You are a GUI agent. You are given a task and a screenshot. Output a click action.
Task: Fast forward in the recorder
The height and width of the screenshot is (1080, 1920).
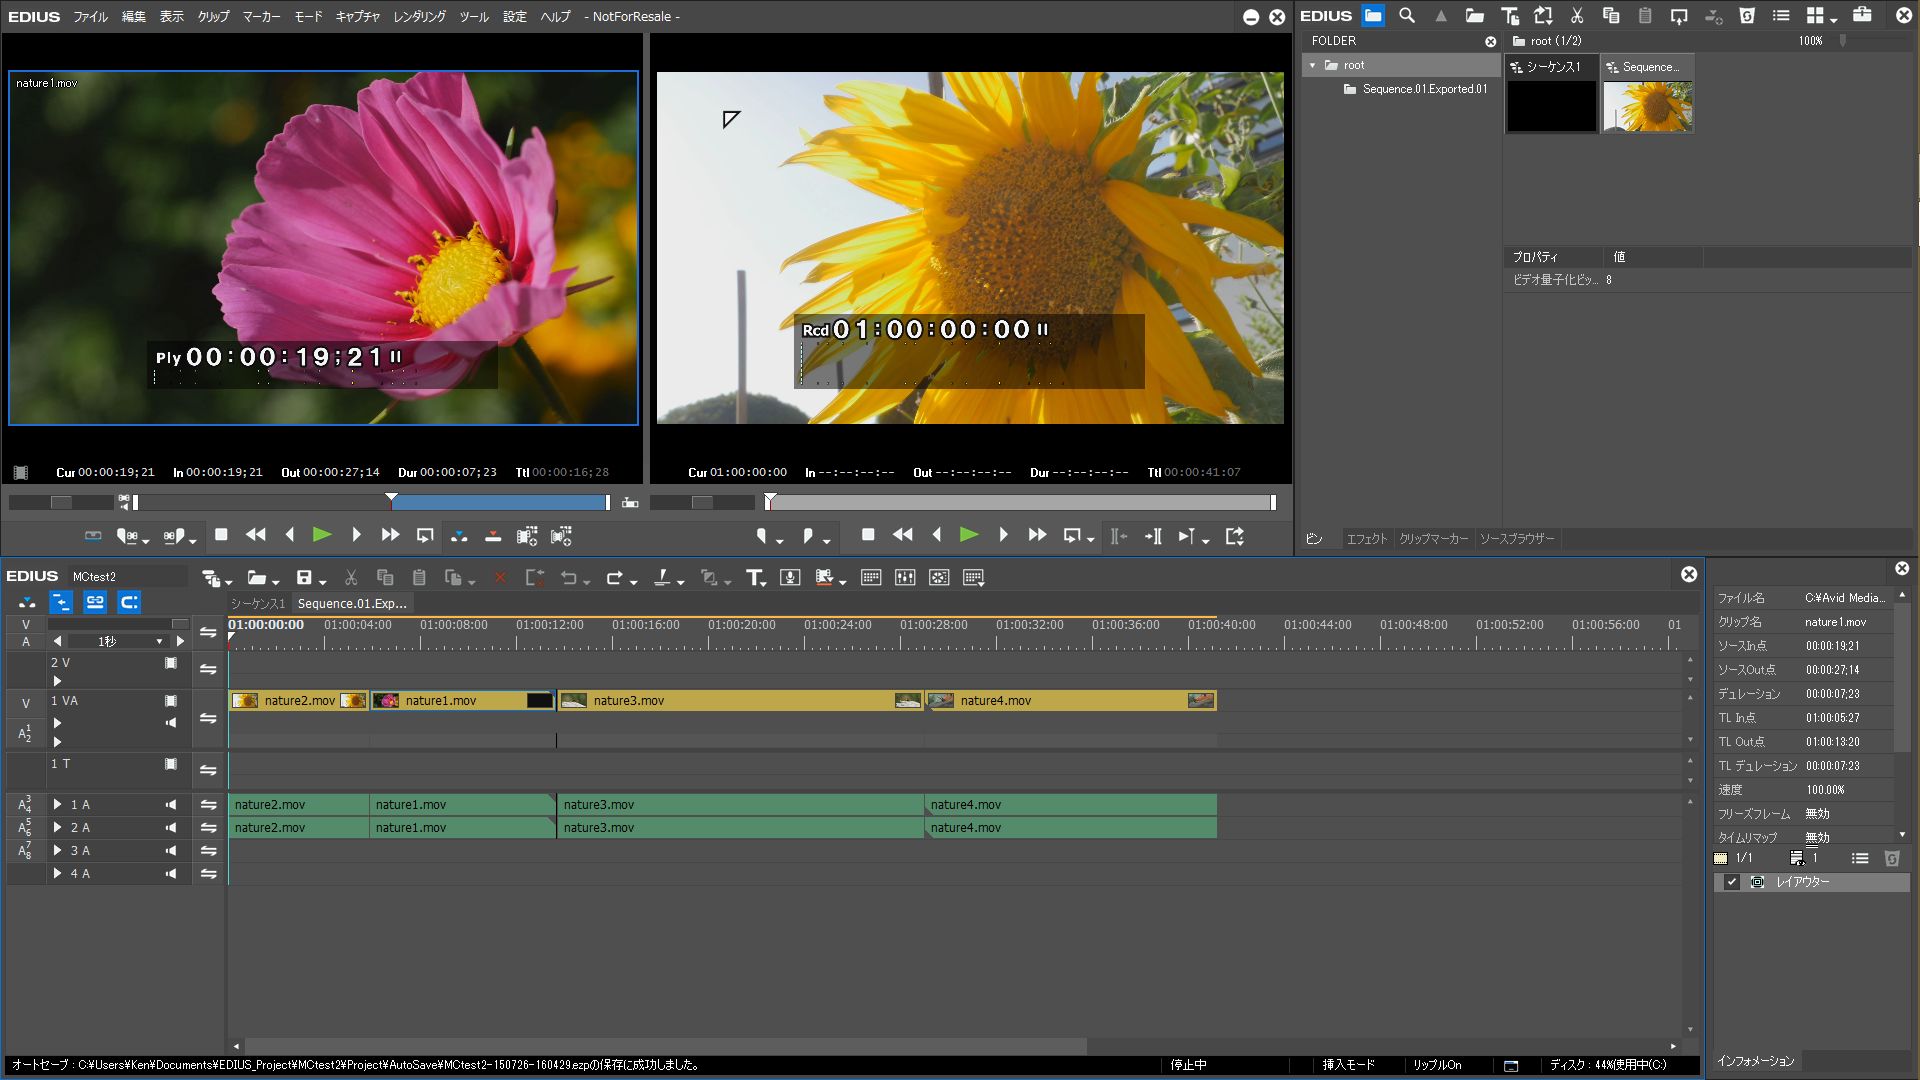pyautogui.click(x=1037, y=536)
